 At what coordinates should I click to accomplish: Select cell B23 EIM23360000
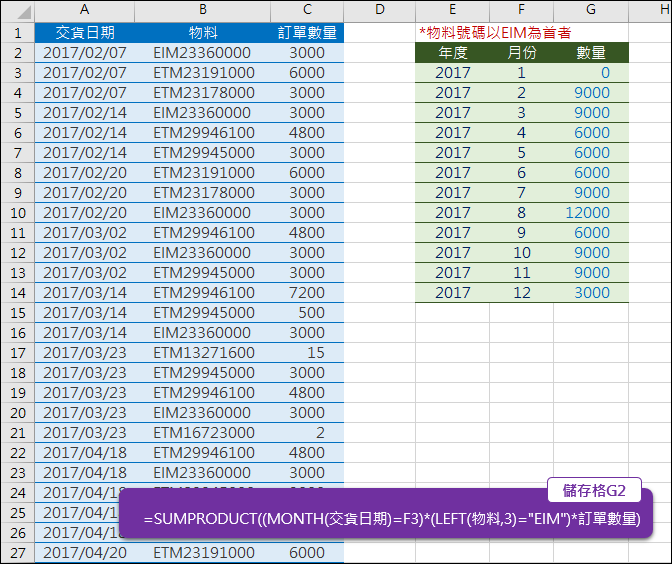(203, 473)
